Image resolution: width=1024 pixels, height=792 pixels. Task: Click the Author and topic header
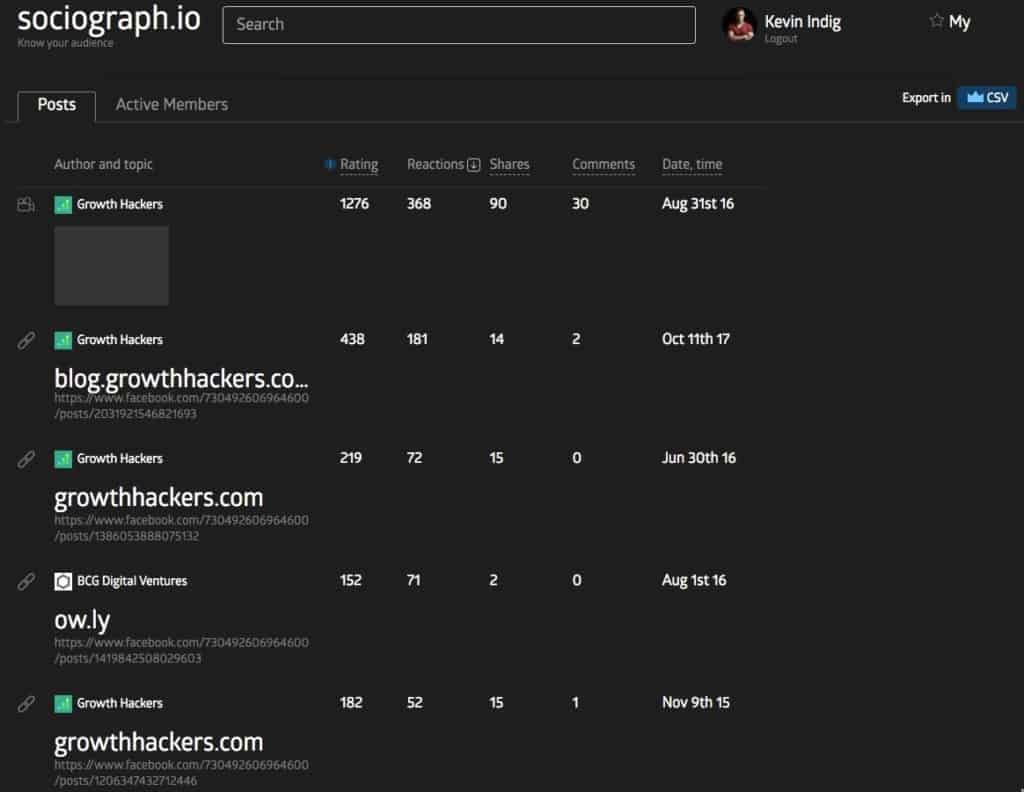[103, 165]
